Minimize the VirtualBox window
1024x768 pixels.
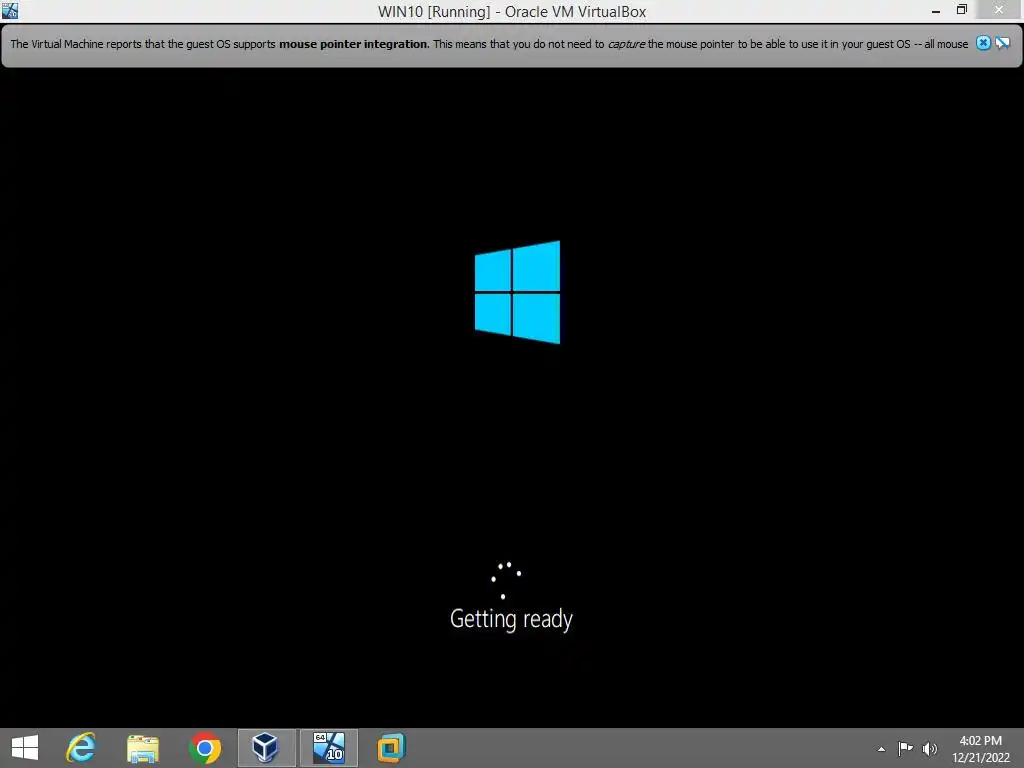pyautogui.click(x=935, y=10)
